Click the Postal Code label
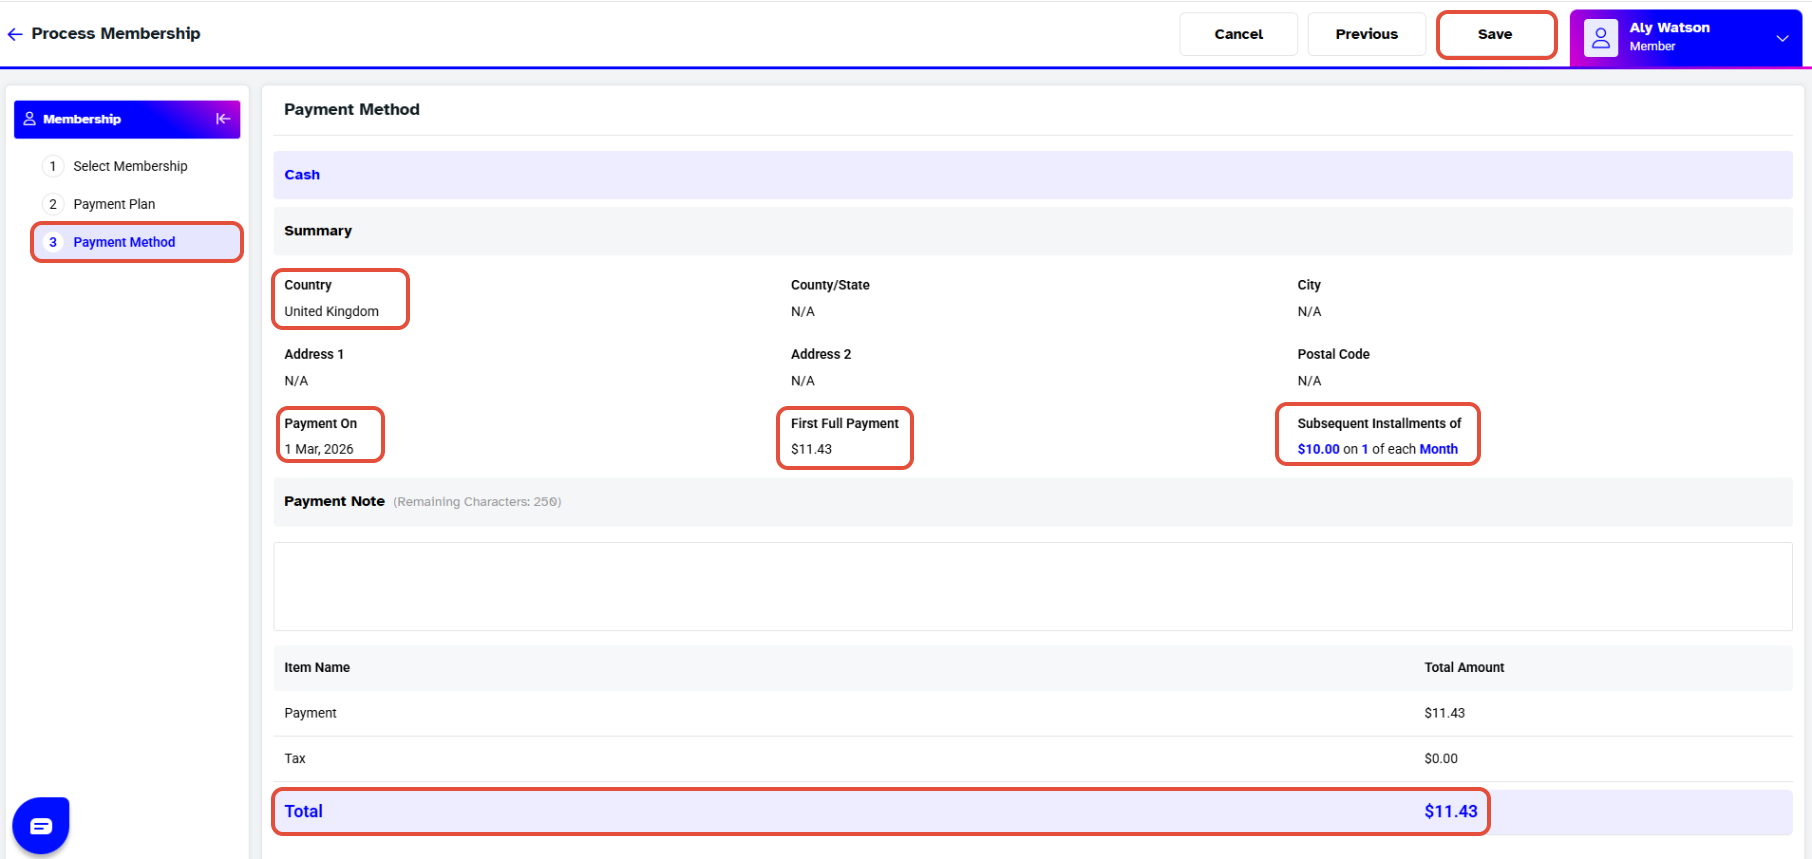The width and height of the screenshot is (1812, 859). [x=1333, y=354]
